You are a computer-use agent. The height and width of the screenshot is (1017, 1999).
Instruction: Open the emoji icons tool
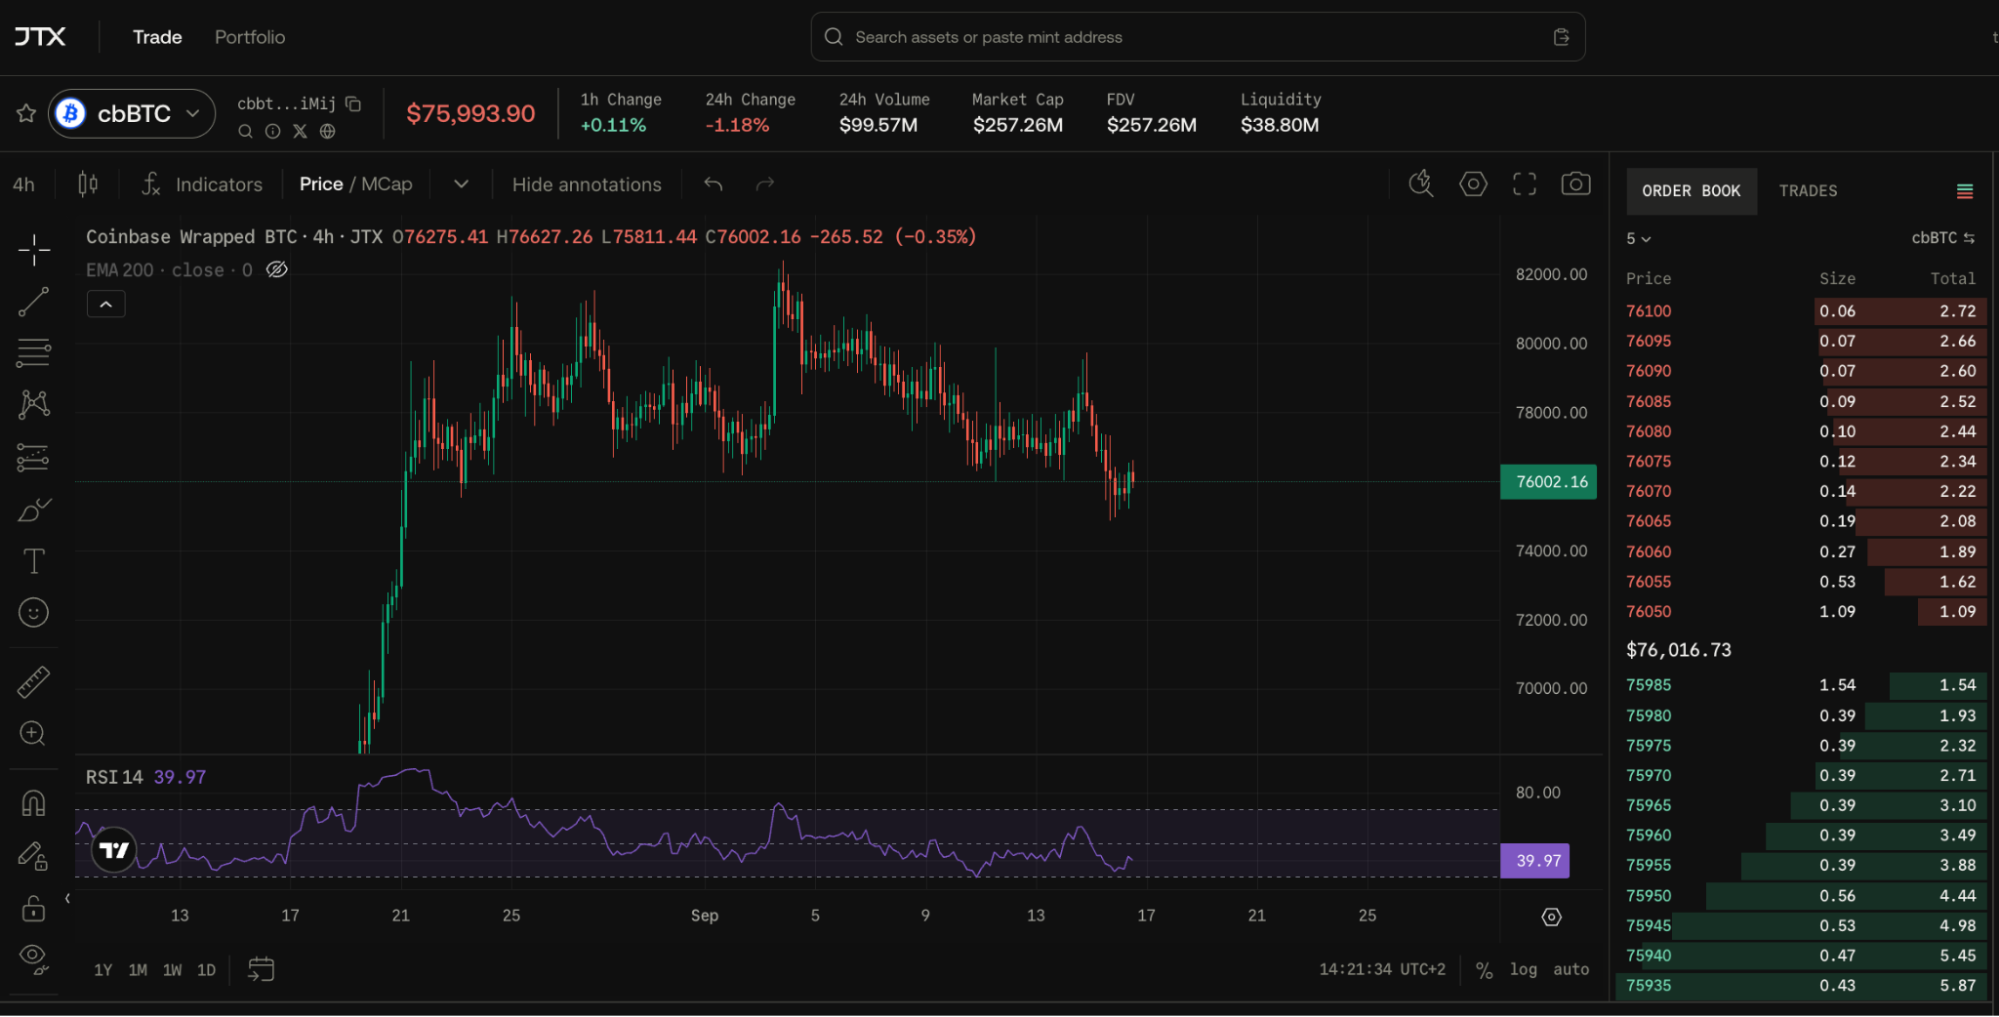[34, 612]
